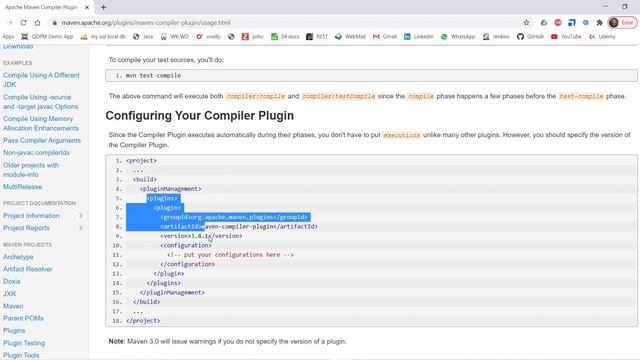The width and height of the screenshot is (640, 360).
Task: Open the WhatsApp bookmark
Action: [458, 36]
